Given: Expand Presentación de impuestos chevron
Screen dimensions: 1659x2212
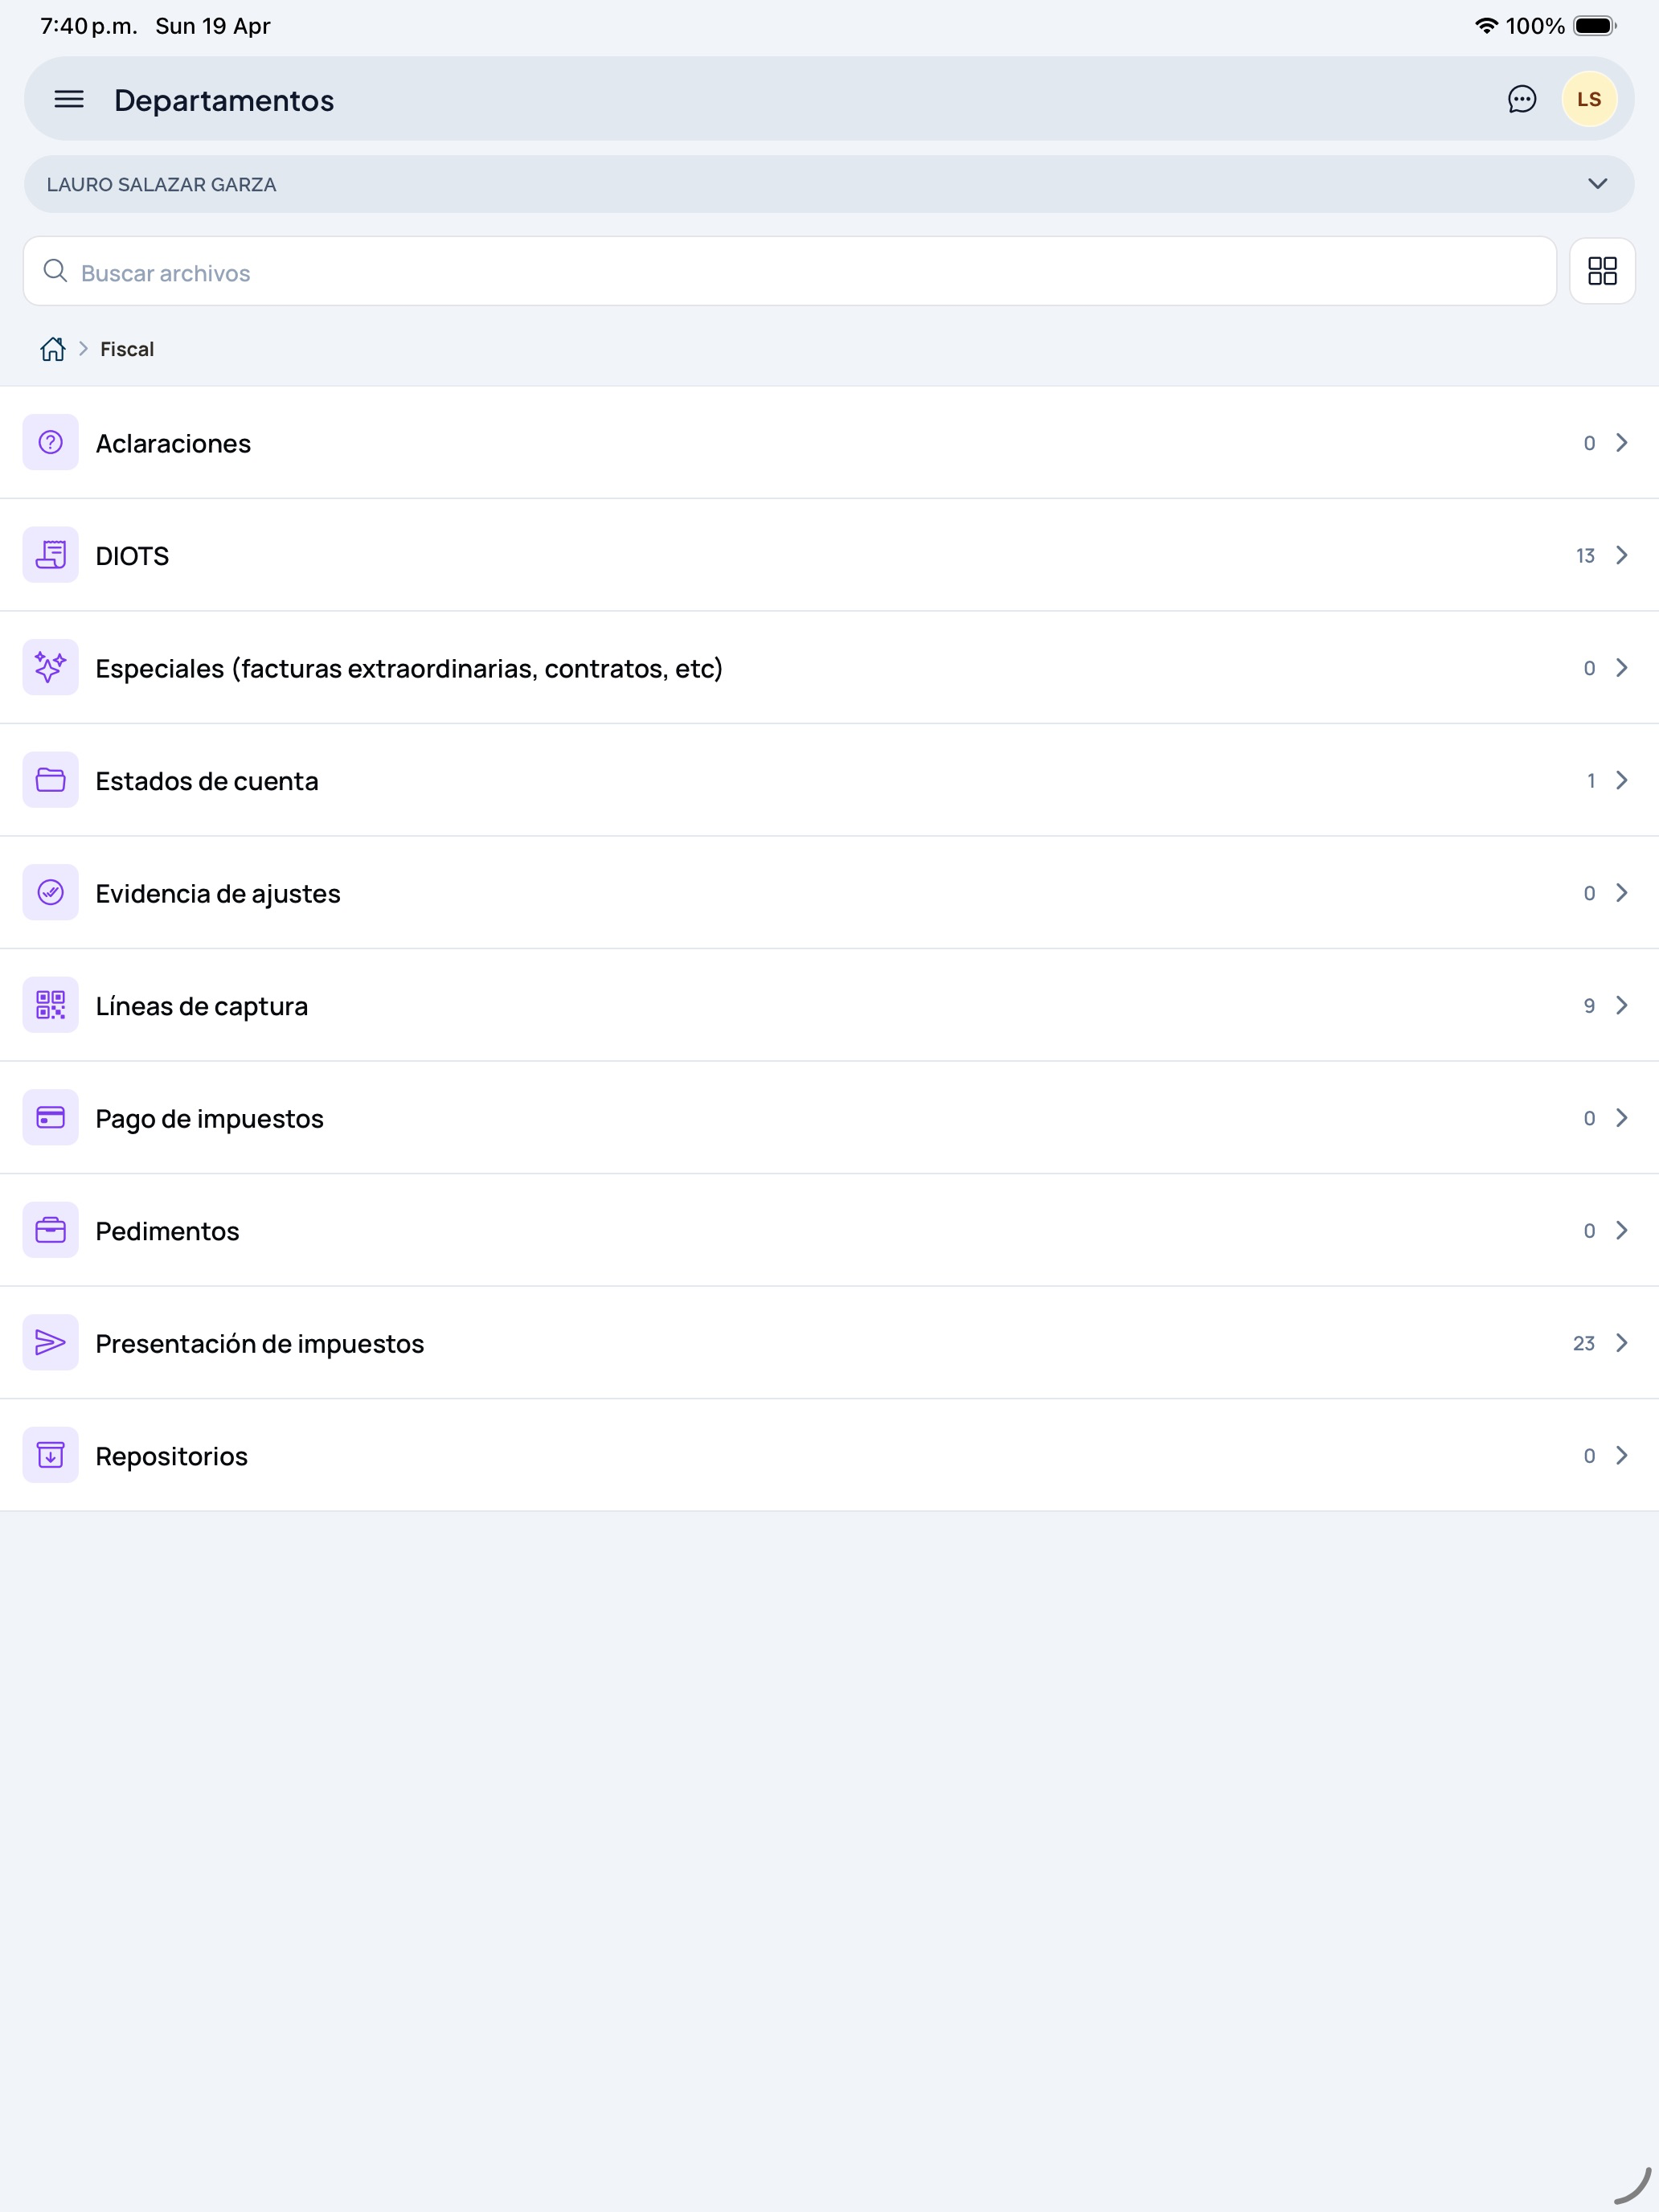Looking at the screenshot, I should [1622, 1342].
